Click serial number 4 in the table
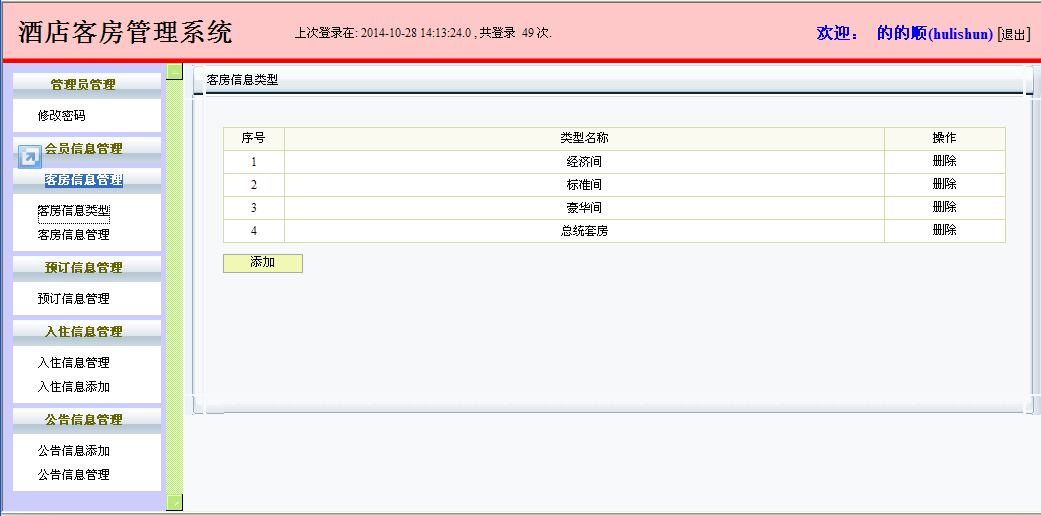This screenshot has height=516, width=1041. [x=254, y=232]
